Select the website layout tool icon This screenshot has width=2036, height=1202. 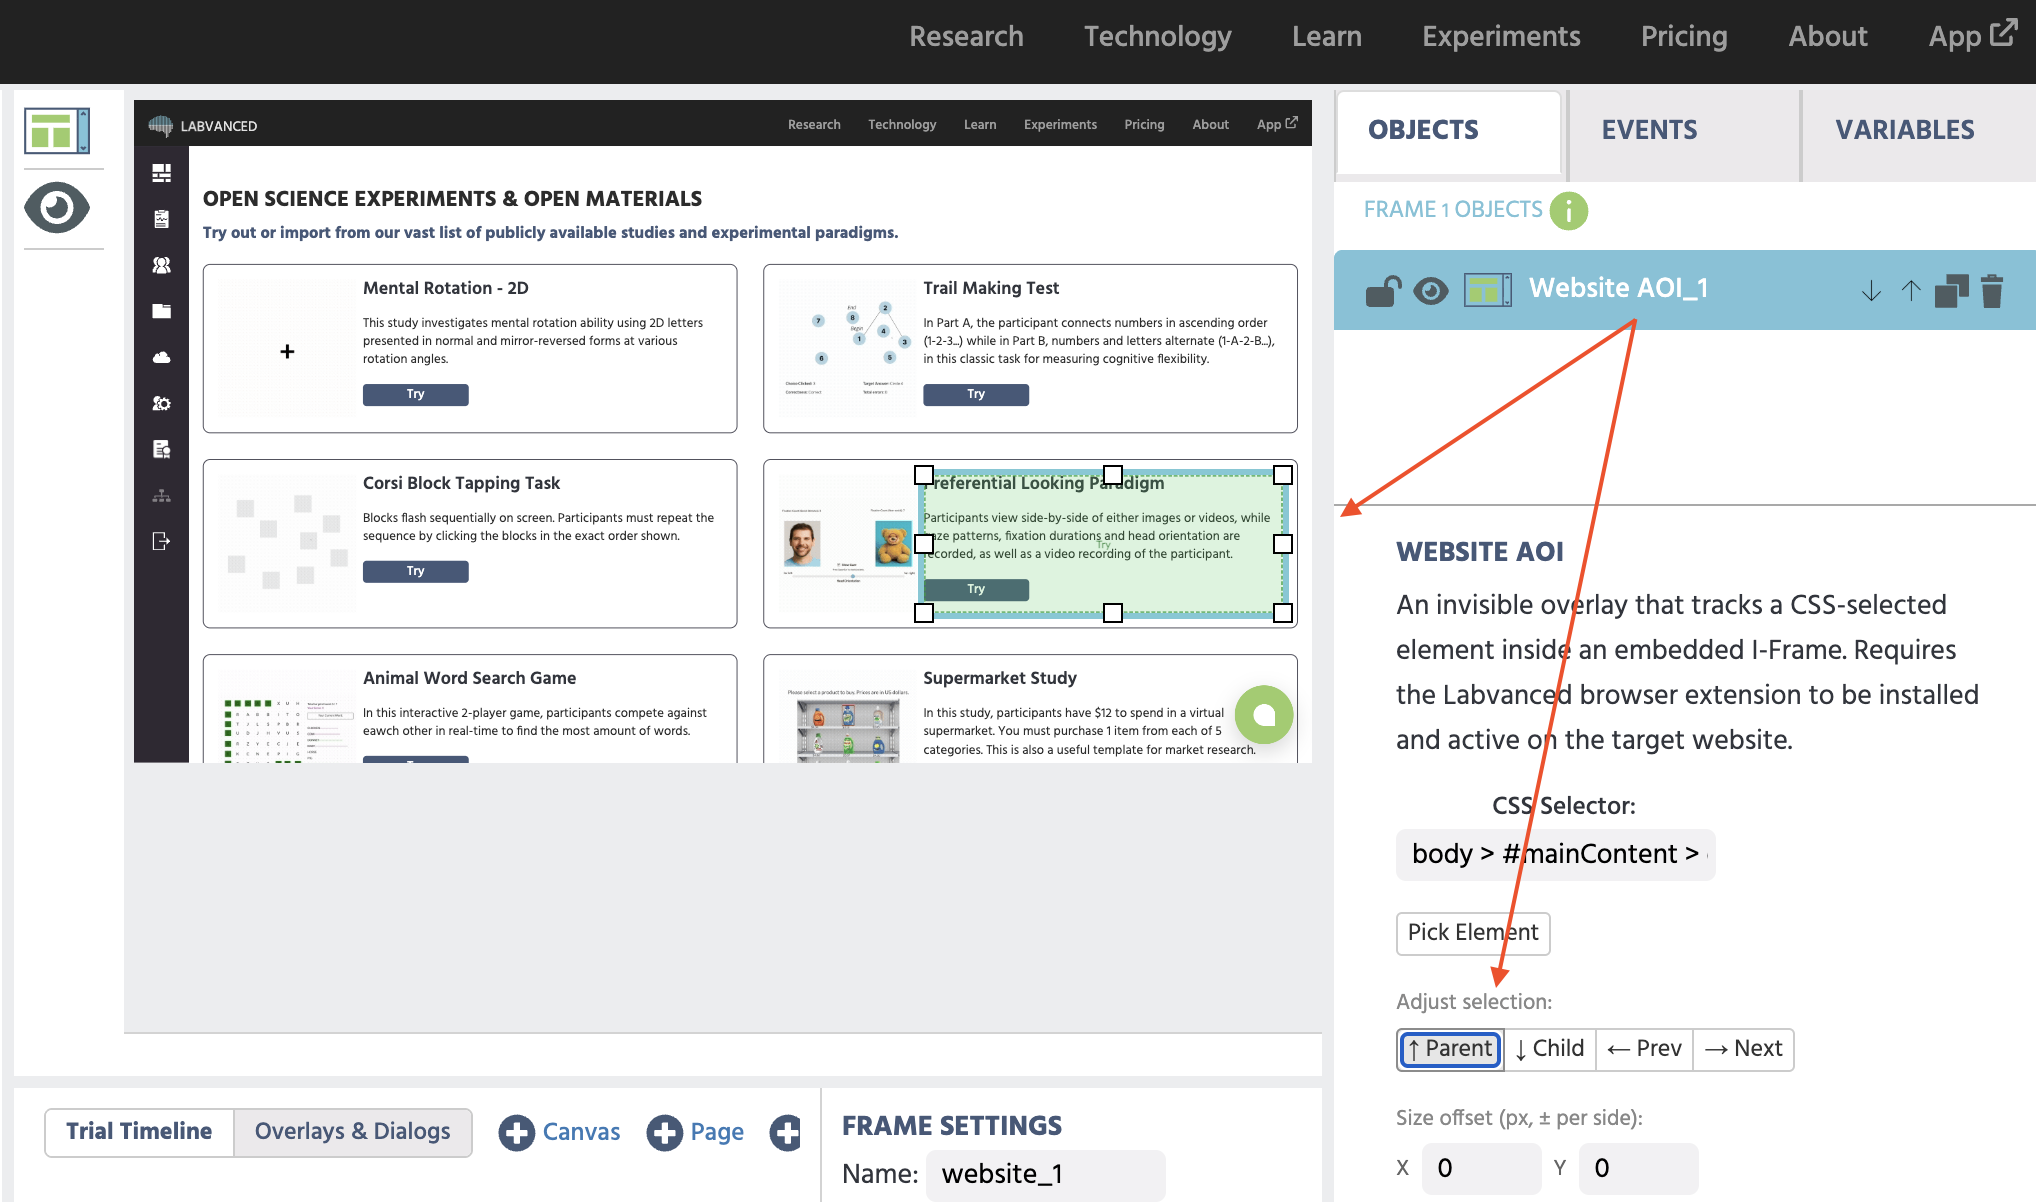point(57,131)
